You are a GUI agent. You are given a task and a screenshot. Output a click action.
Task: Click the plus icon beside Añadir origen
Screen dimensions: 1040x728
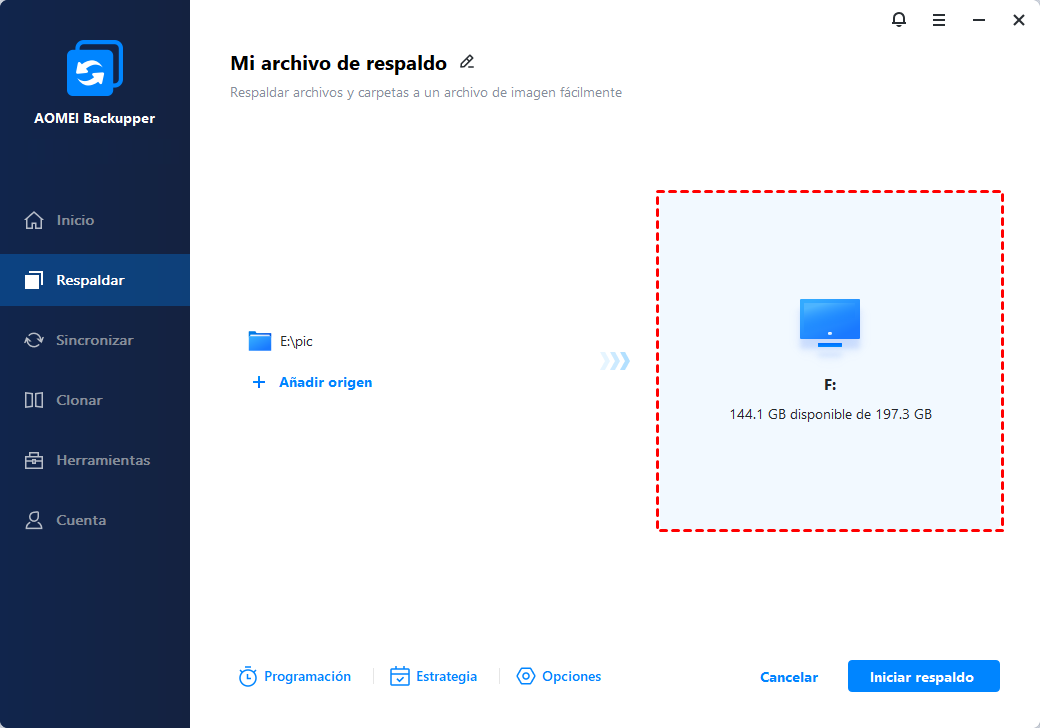point(259,382)
